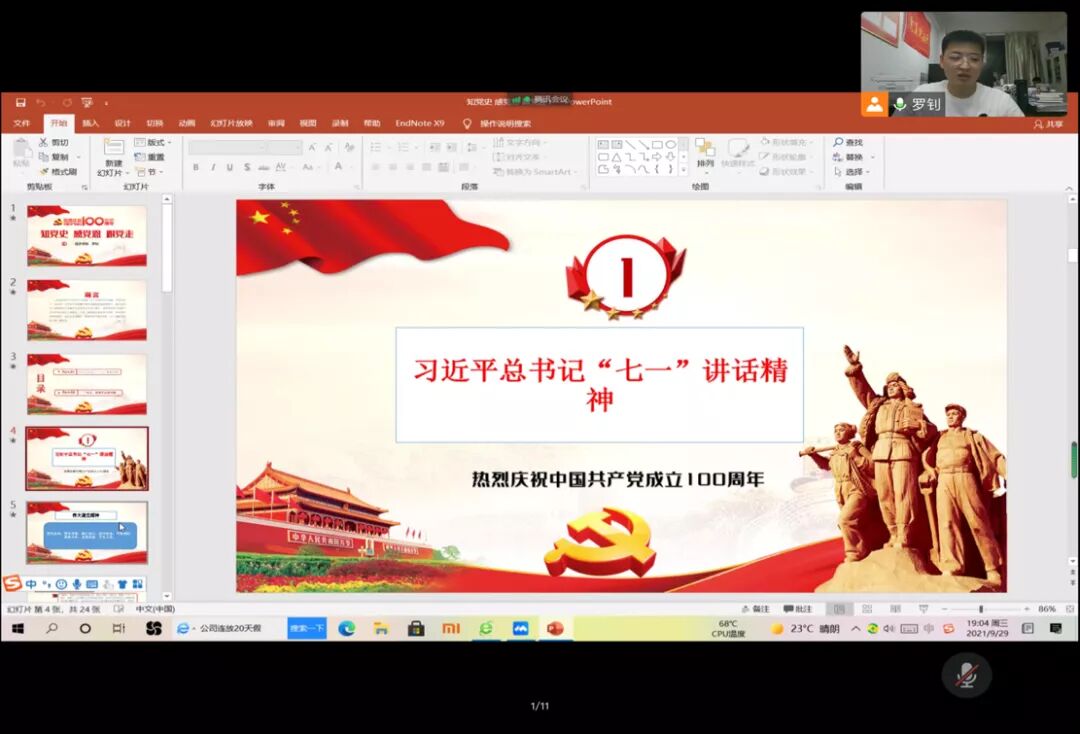Image resolution: width=1080 pixels, height=734 pixels.
Task: Toggle the Comments (批注) pane in status bar
Action: [x=797, y=608]
